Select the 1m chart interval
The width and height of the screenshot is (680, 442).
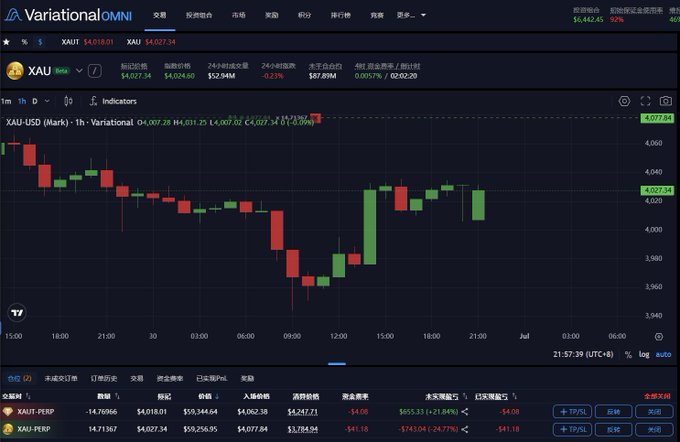point(6,101)
